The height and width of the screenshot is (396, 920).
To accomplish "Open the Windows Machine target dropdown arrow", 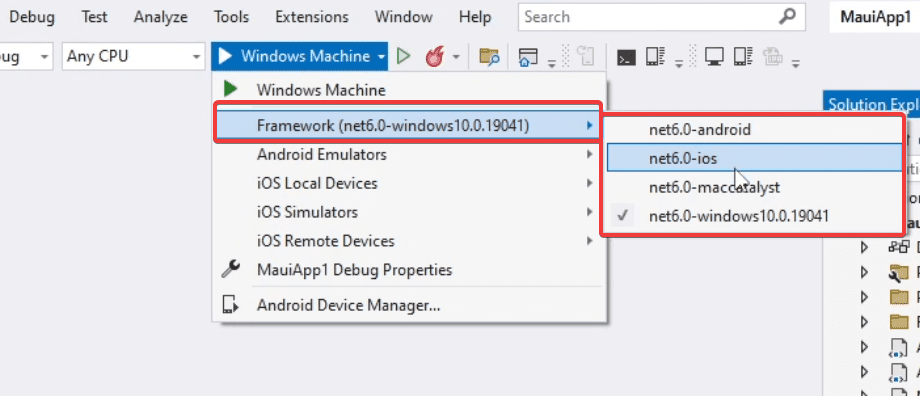I will point(381,57).
